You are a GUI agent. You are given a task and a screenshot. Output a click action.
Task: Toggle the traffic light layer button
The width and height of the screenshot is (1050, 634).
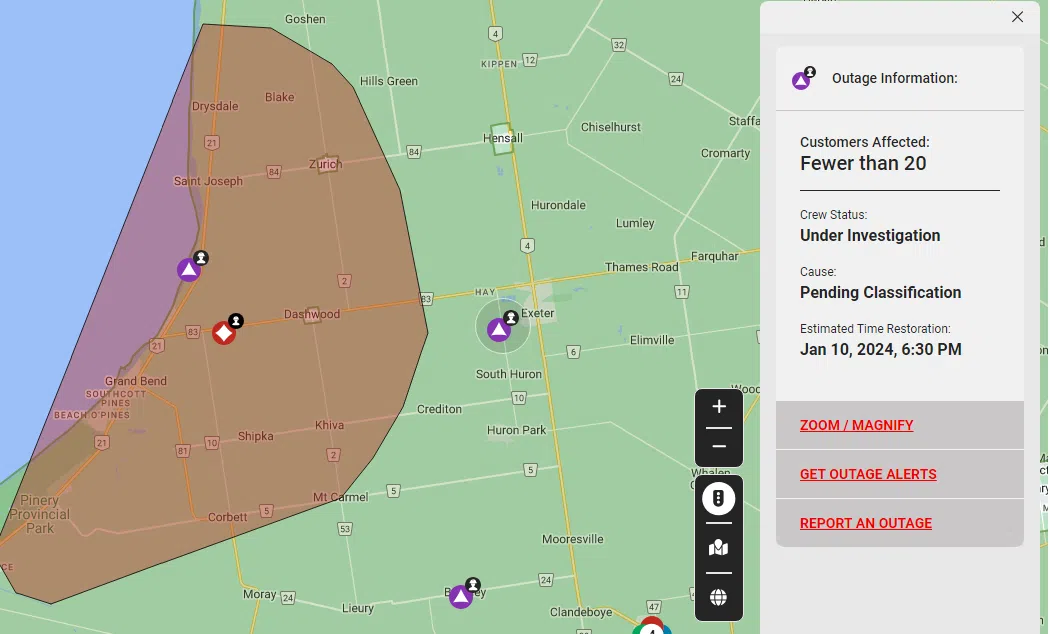(718, 498)
